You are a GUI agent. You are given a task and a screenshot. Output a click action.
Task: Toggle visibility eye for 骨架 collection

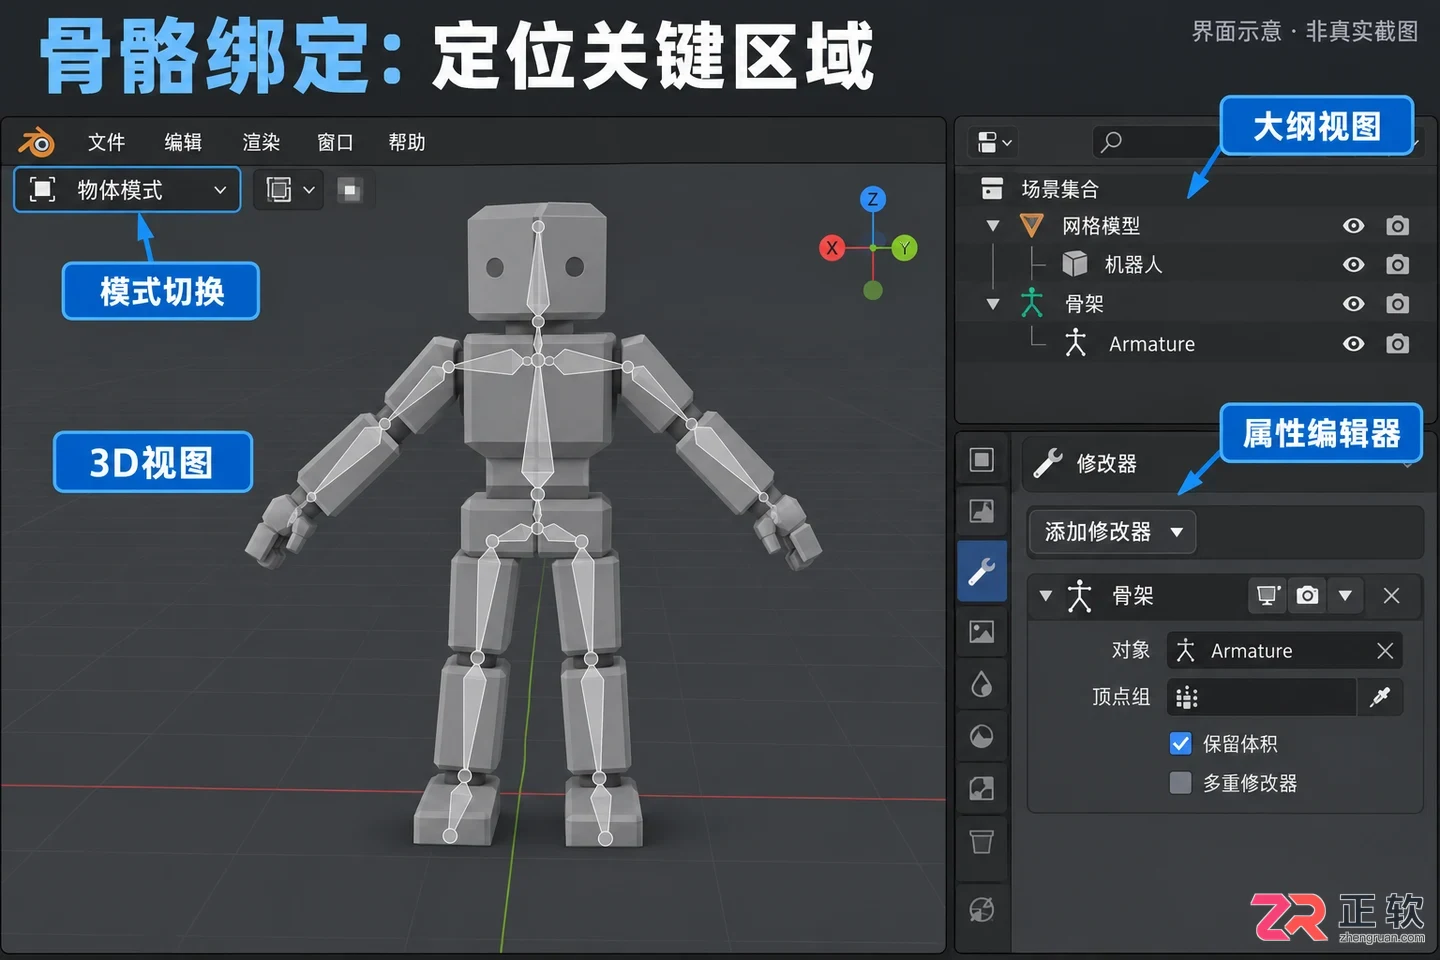(1354, 304)
